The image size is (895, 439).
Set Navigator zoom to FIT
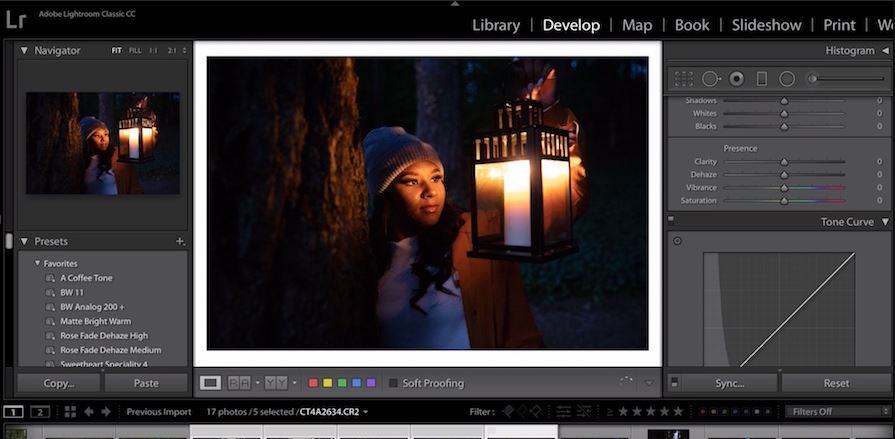click(116, 50)
